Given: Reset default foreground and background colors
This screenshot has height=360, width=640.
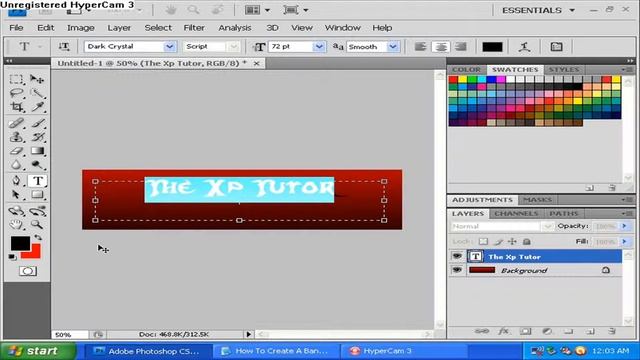Looking at the screenshot, I should coord(12,257).
